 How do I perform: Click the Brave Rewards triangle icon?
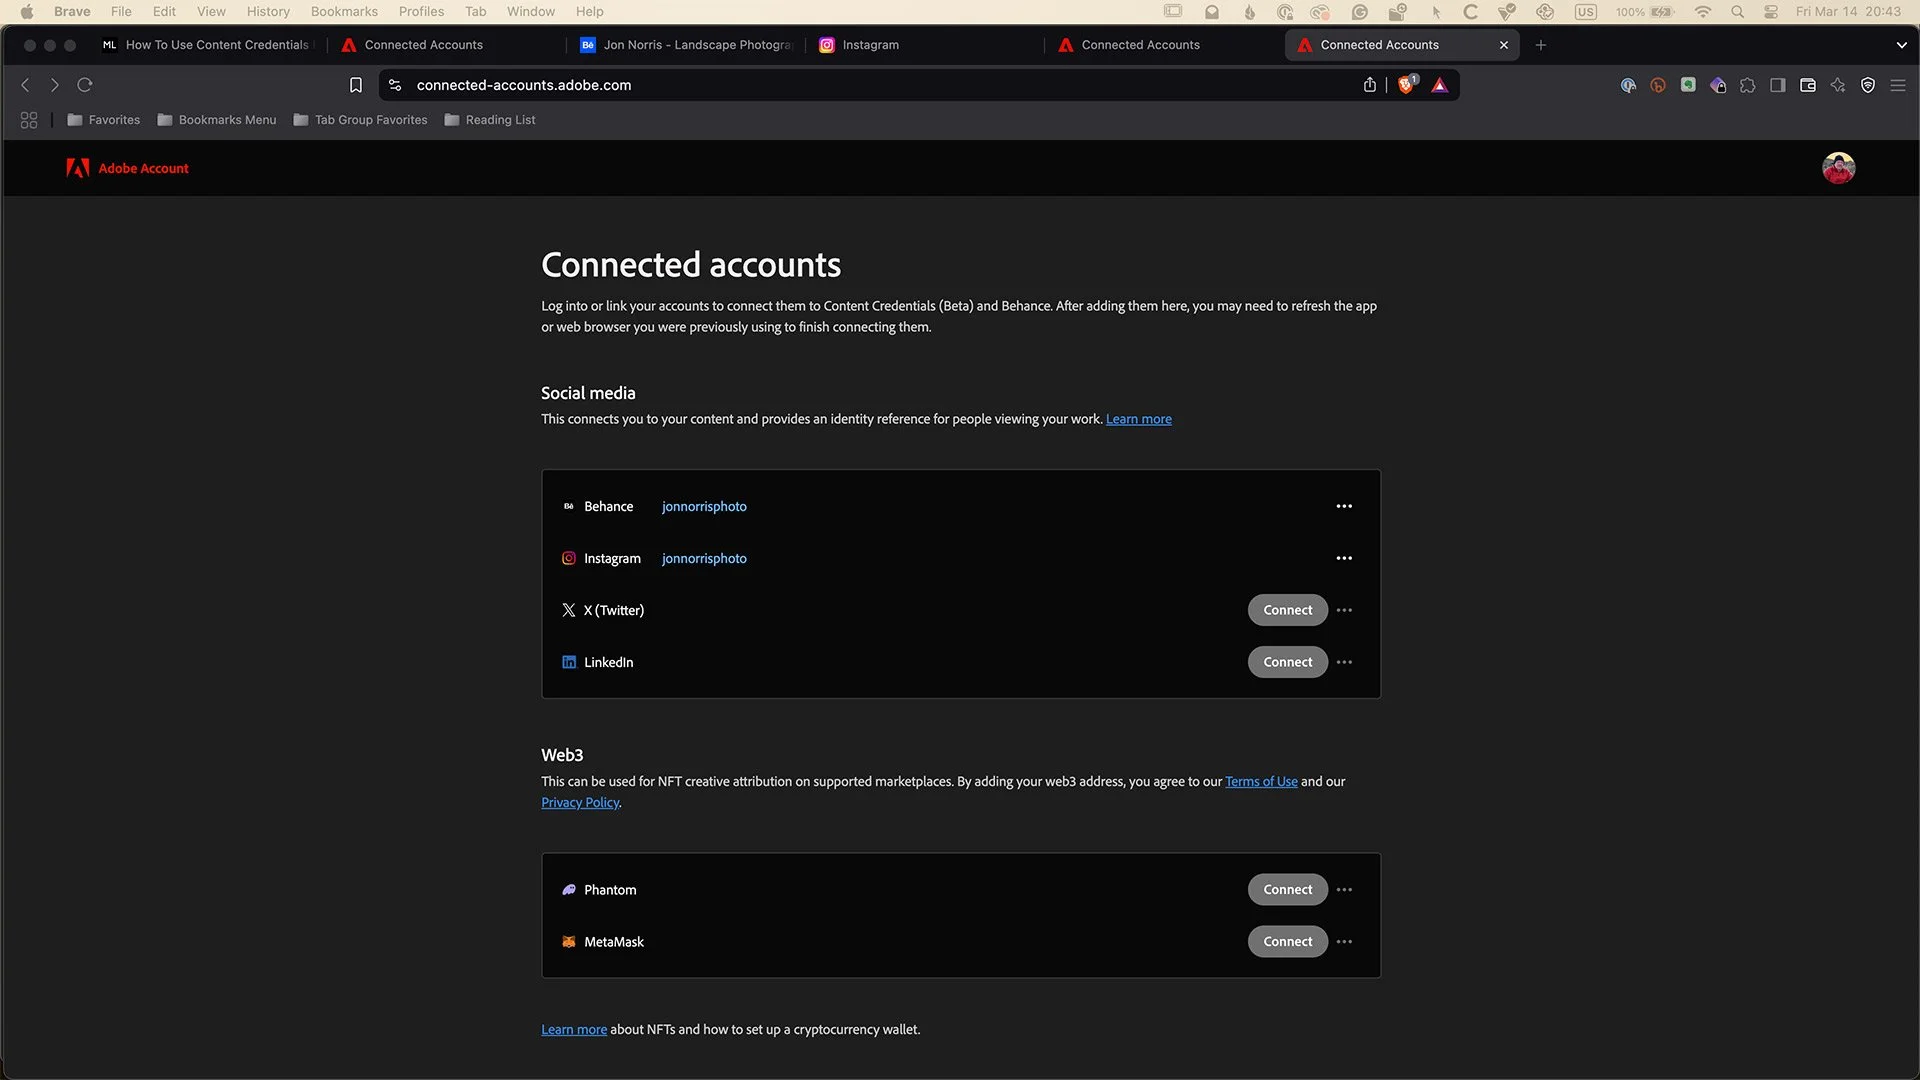[1439, 85]
